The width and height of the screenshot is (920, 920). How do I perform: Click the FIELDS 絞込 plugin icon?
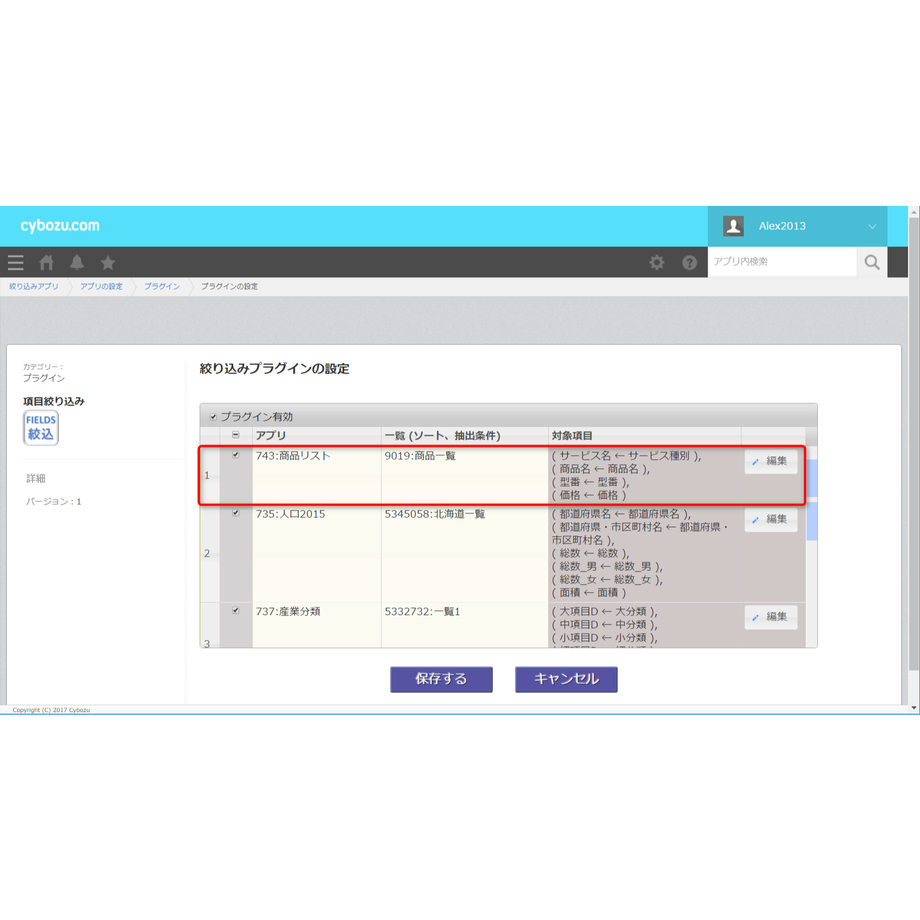pyautogui.click(x=41, y=428)
